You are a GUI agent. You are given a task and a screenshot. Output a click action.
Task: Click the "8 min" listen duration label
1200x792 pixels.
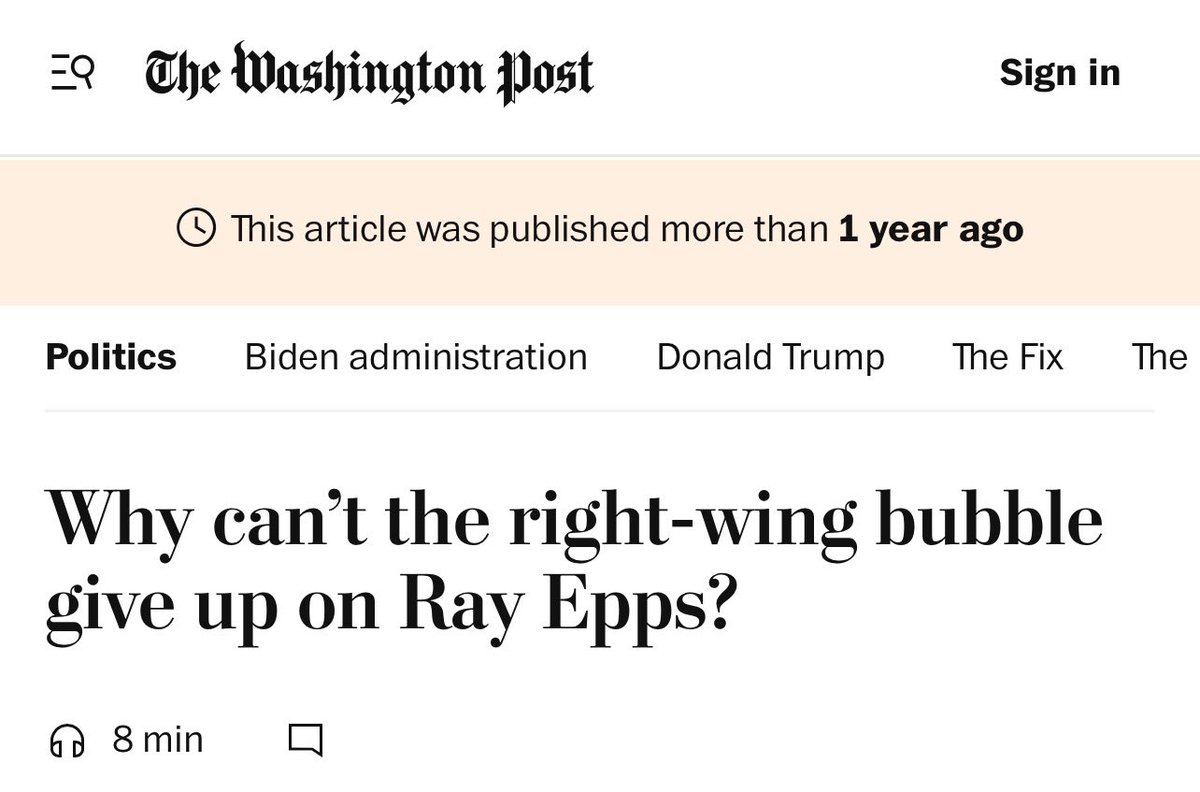click(x=157, y=740)
